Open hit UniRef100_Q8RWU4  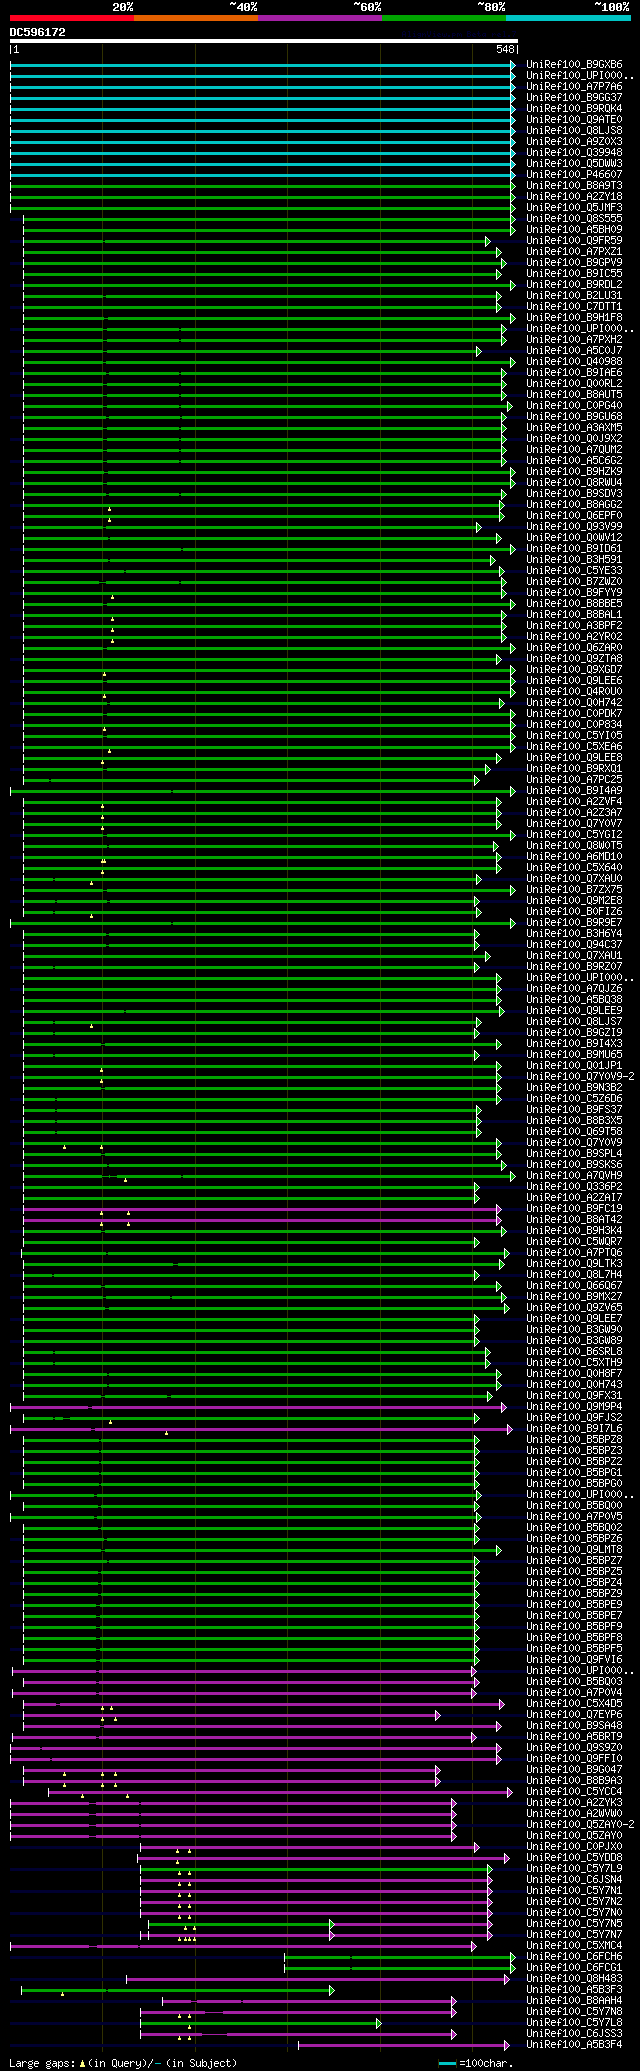pos(574,483)
